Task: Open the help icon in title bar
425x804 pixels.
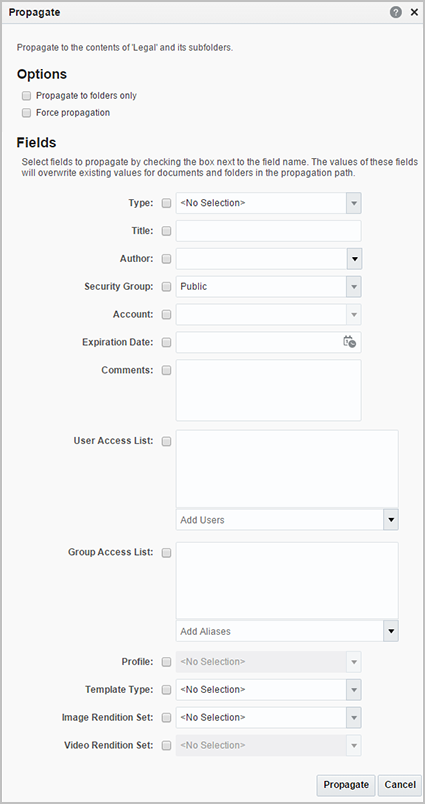Action: [x=396, y=12]
